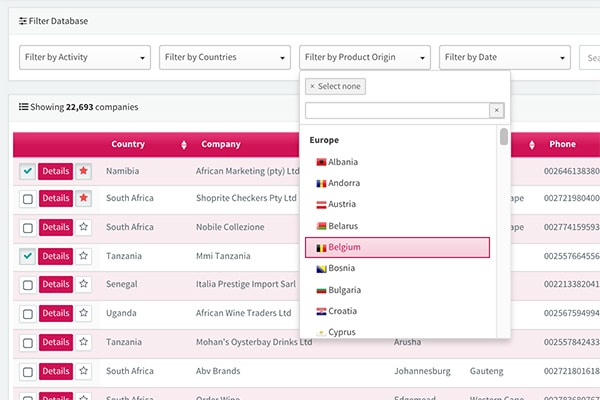Open Details for Mohan's Oysterbay Drinks

point(55,342)
